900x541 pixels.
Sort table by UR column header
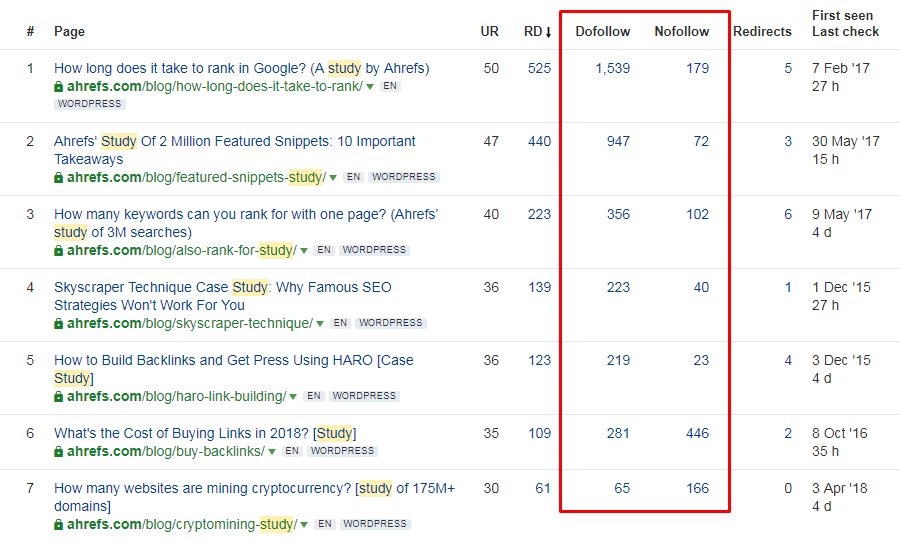pyautogui.click(x=490, y=32)
